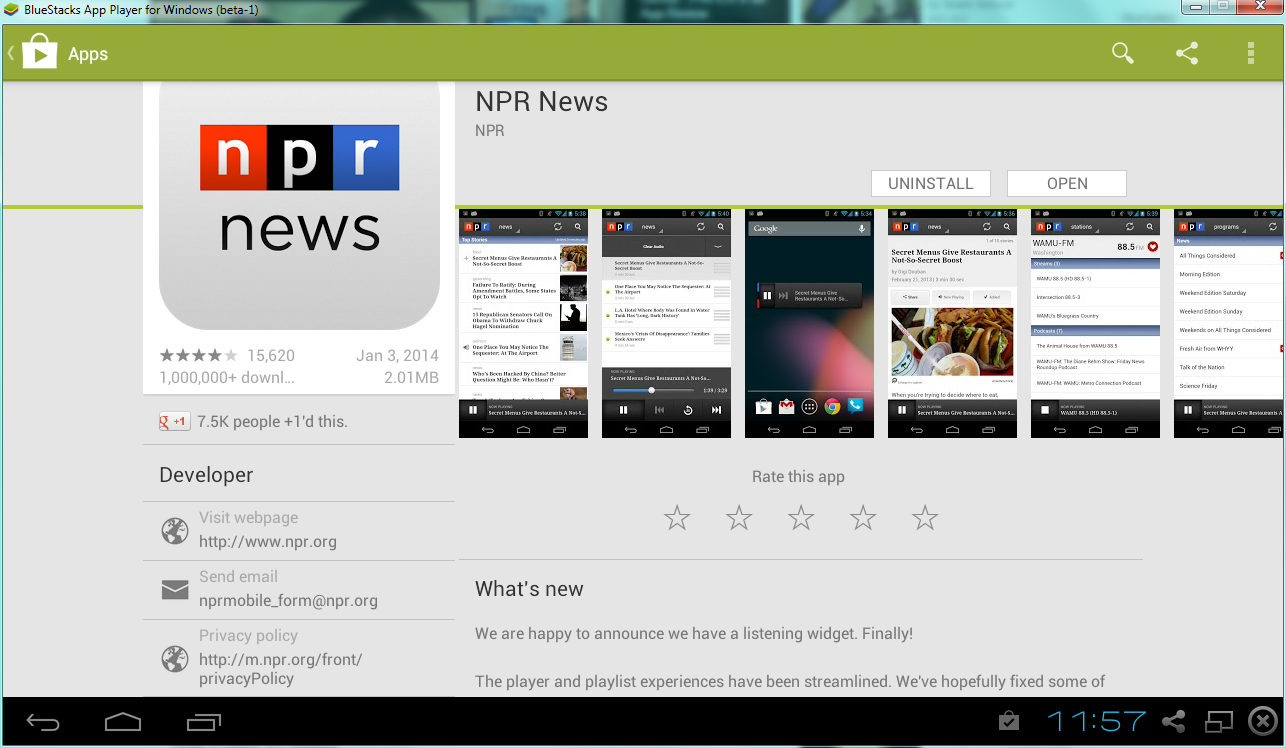Rate the app two stars
Viewport: 1286px width, 748px height.
coord(739,518)
